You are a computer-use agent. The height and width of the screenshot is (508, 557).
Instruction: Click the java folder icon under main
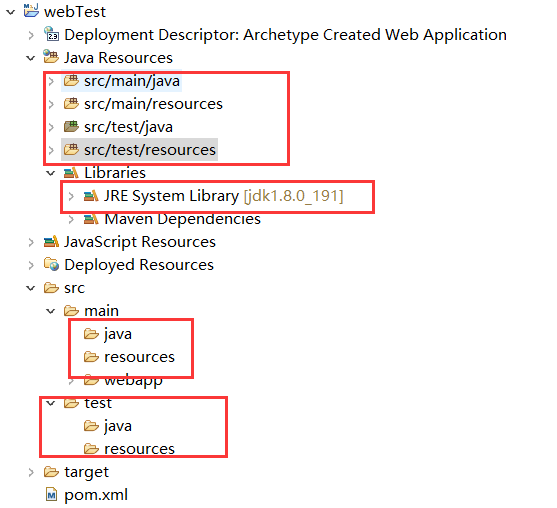[91, 334]
